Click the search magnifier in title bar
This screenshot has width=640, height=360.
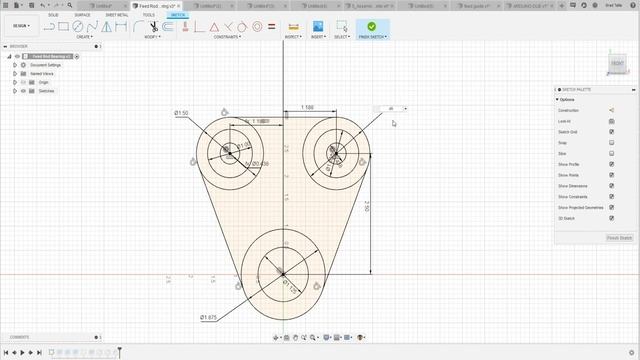pyautogui.click(x=70, y=5)
